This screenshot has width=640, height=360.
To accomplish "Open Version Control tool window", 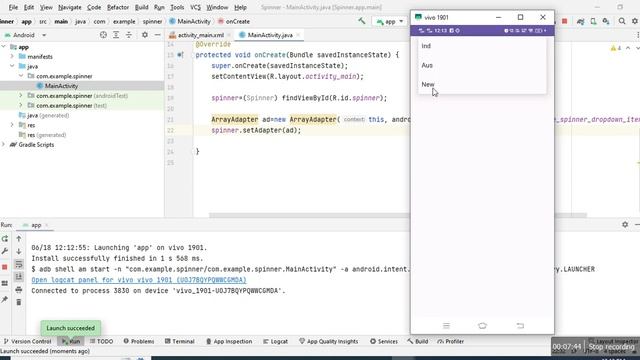I will [27, 341].
